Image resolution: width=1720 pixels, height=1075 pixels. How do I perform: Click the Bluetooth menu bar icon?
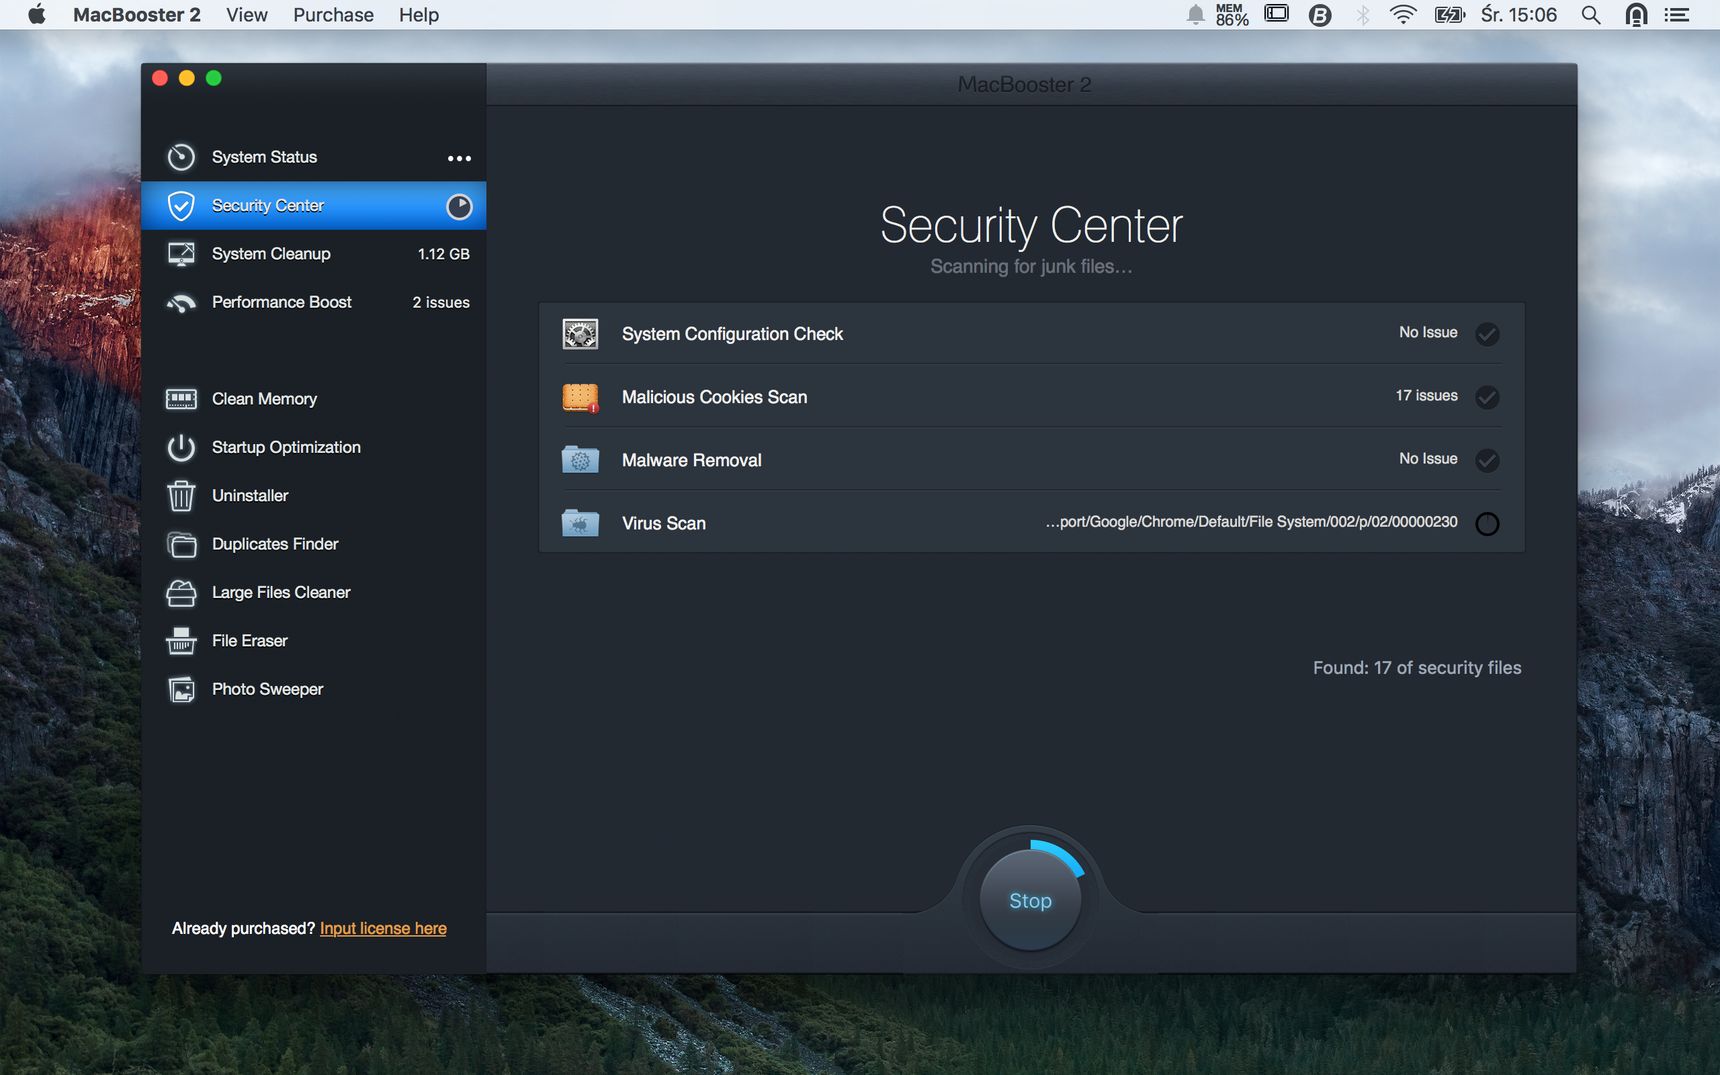point(1363,15)
